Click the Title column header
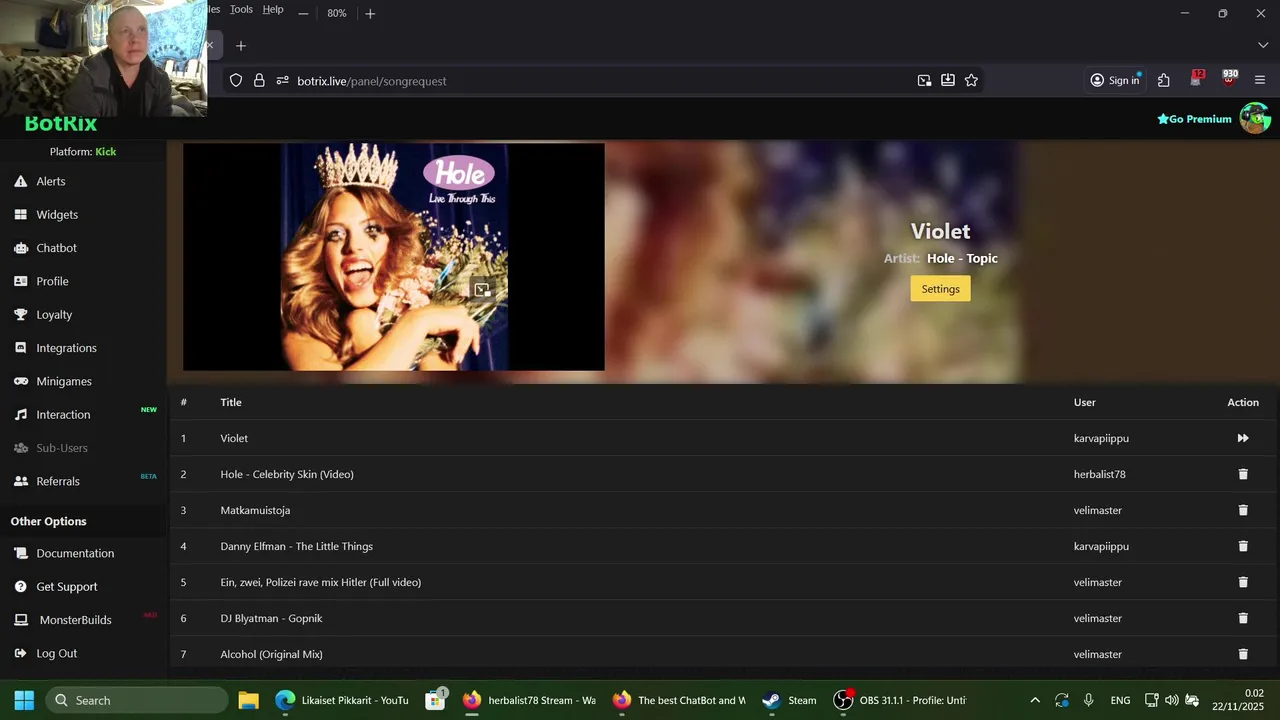This screenshot has height=720, width=1280. (231, 402)
